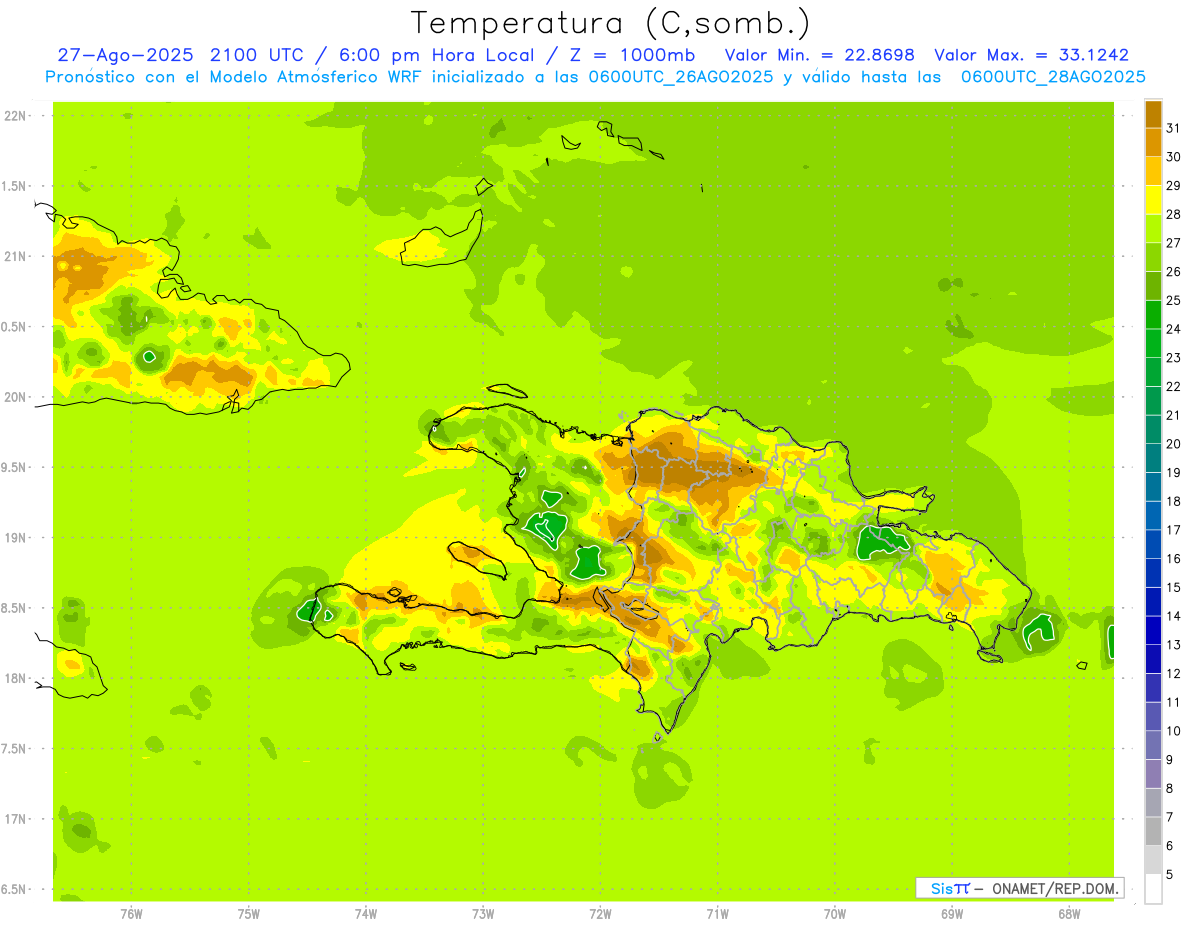Click the dark blue swatch between 13 and 14
Viewport: 1200px width, 927px height.
pos(1153,631)
